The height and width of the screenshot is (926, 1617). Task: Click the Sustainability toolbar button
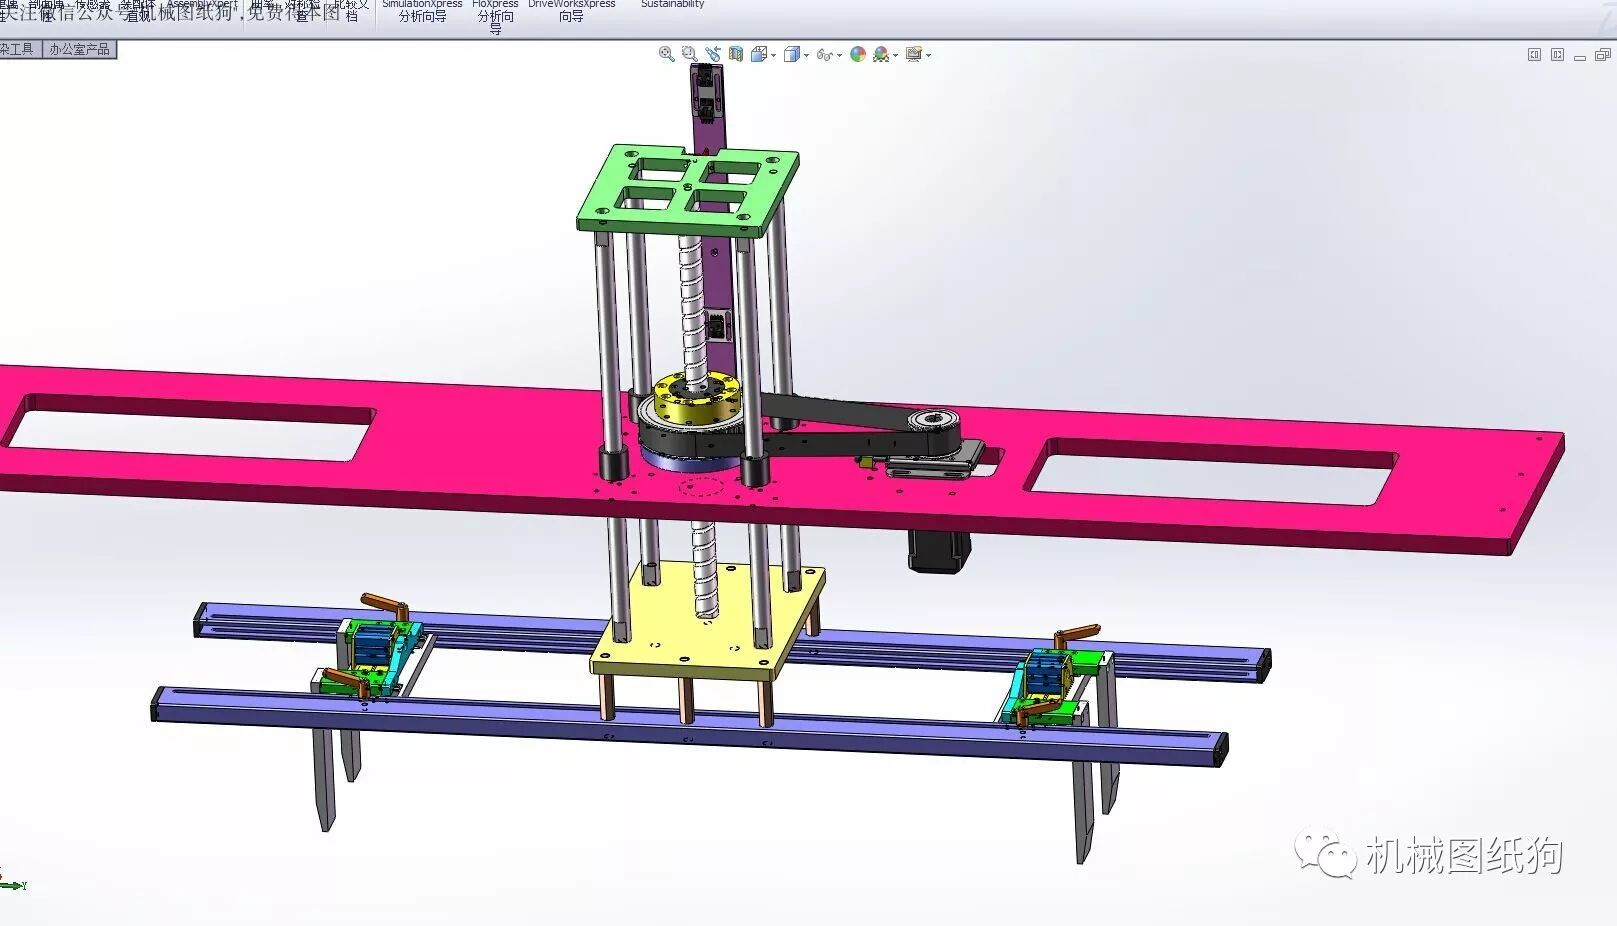click(x=672, y=5)
